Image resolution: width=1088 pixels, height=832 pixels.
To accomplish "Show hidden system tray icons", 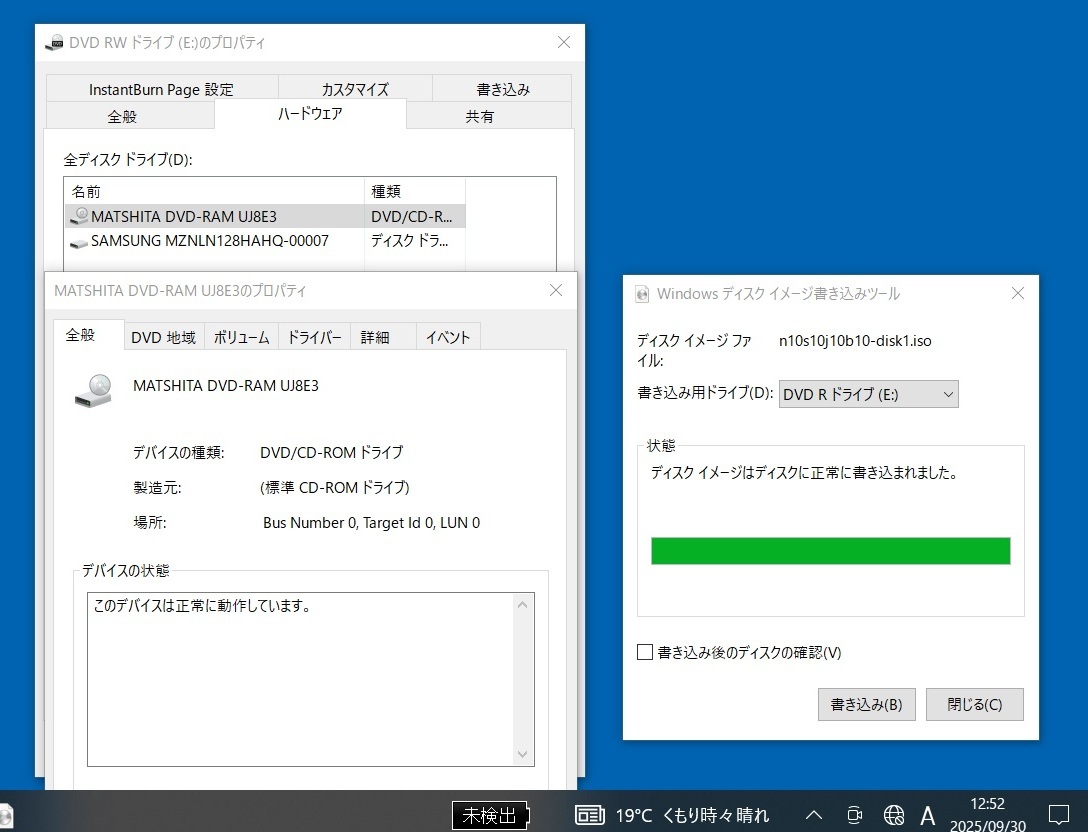I will 813,815.
